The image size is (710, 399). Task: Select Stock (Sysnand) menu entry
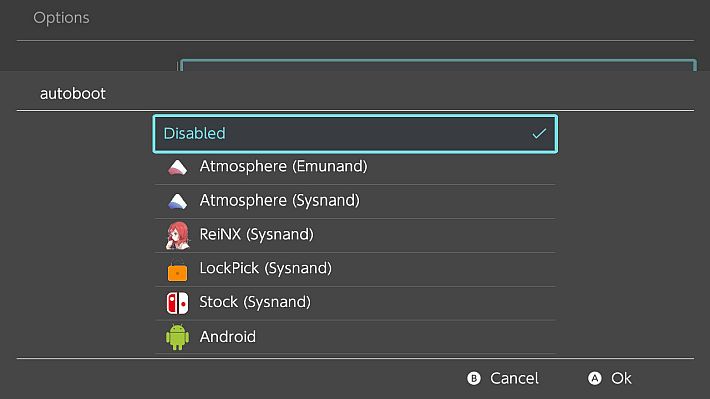coord(355,303)
